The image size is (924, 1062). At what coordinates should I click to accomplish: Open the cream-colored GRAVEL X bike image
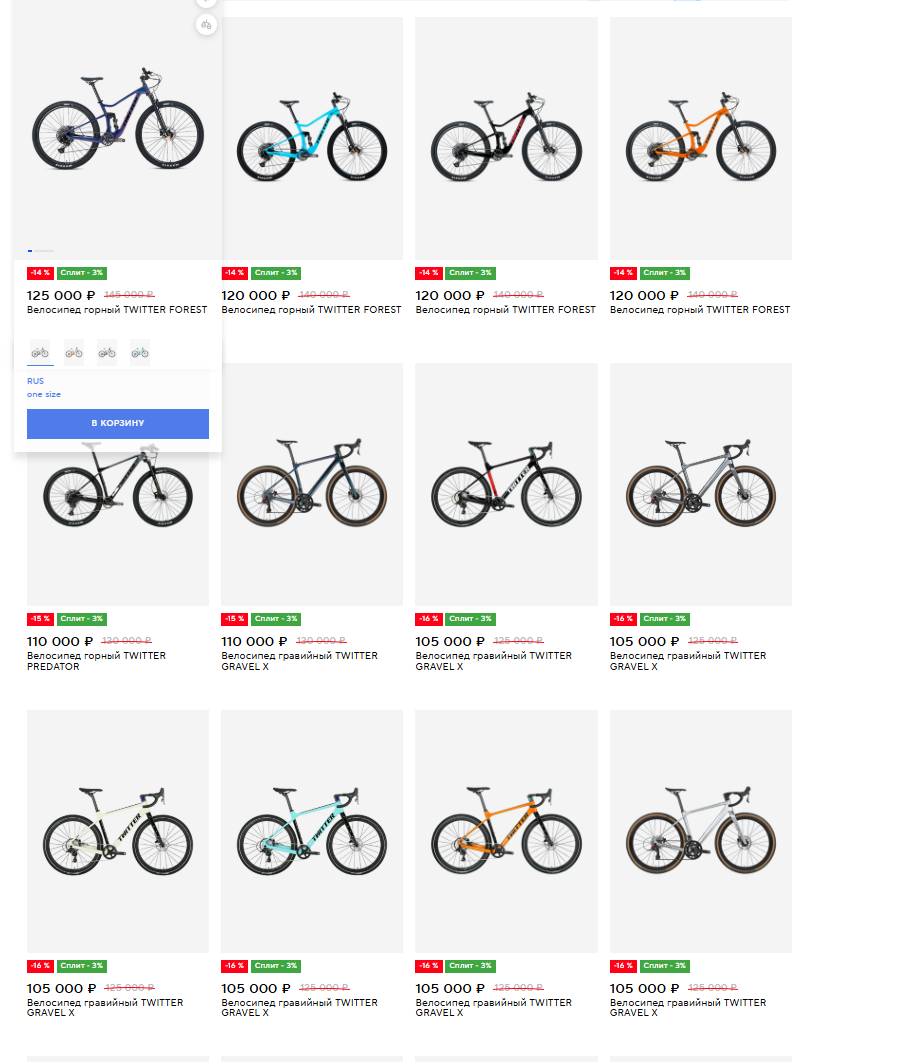tap(118, 831)
